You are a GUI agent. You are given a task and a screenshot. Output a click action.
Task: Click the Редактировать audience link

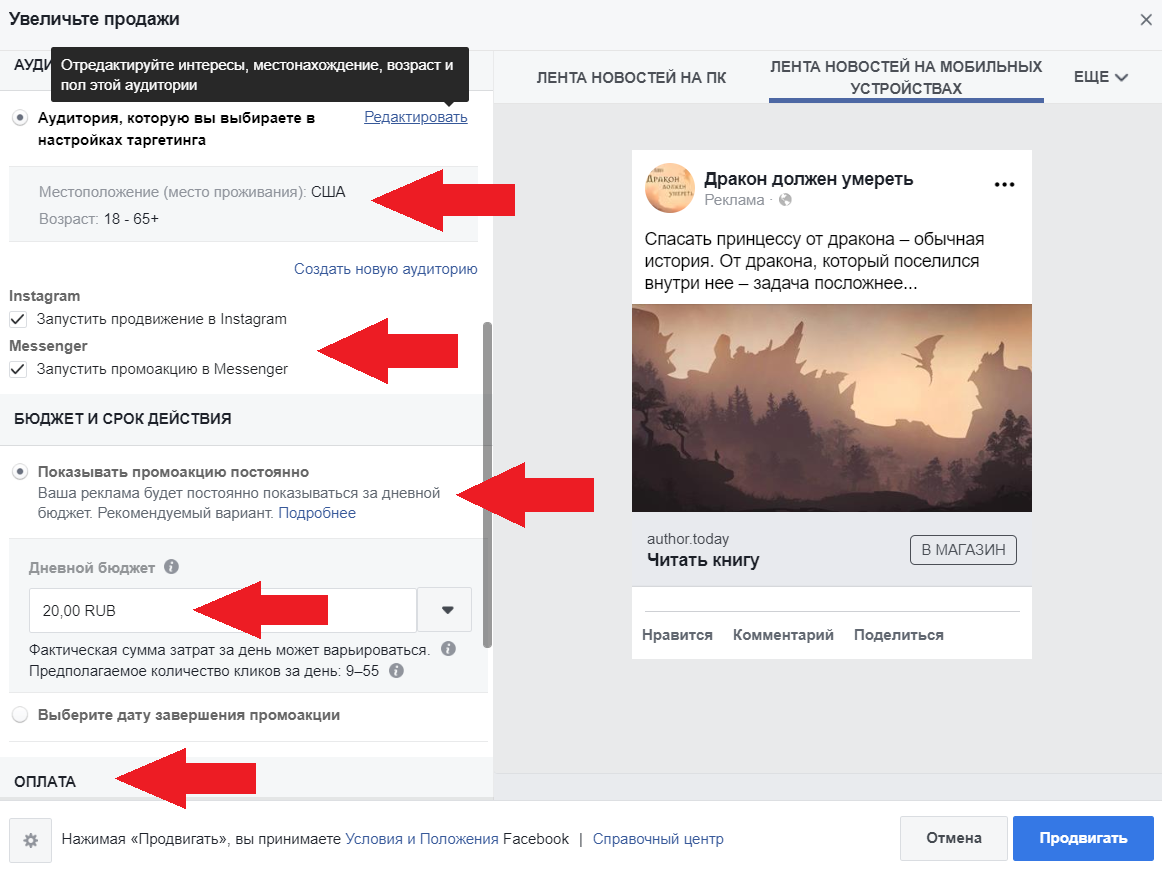[415, 117]
